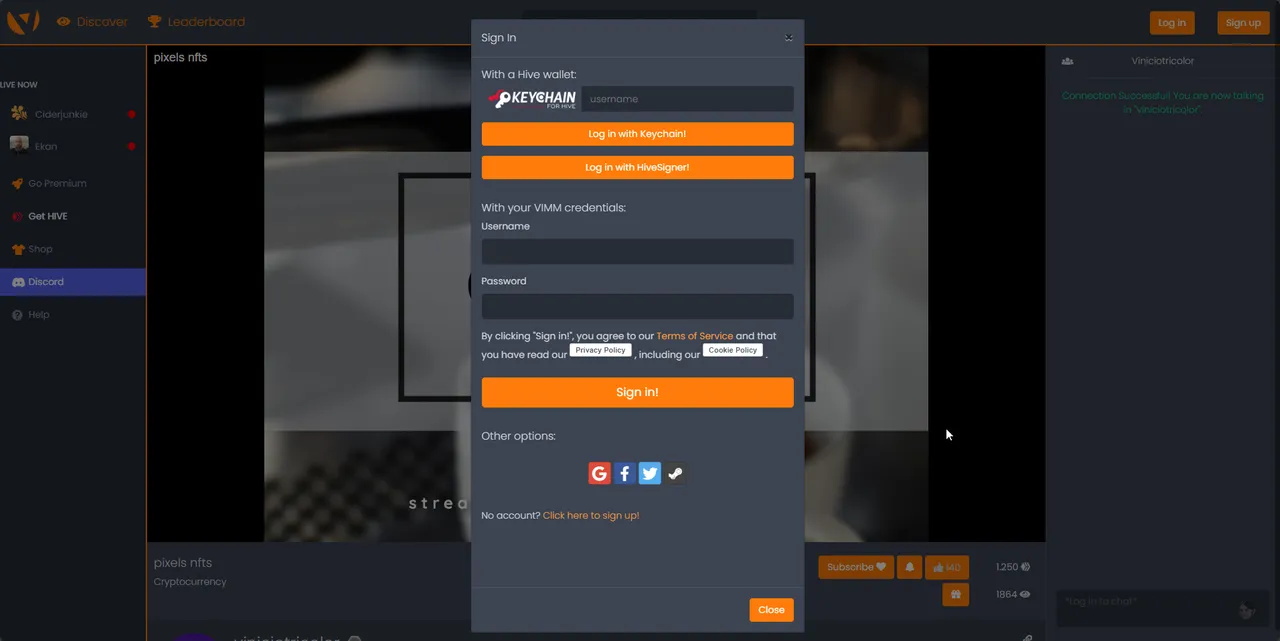Click the 'Connection Successful' chat message
The height and width of the screenshot is (641, 1280).
[x=1162, y=103]
